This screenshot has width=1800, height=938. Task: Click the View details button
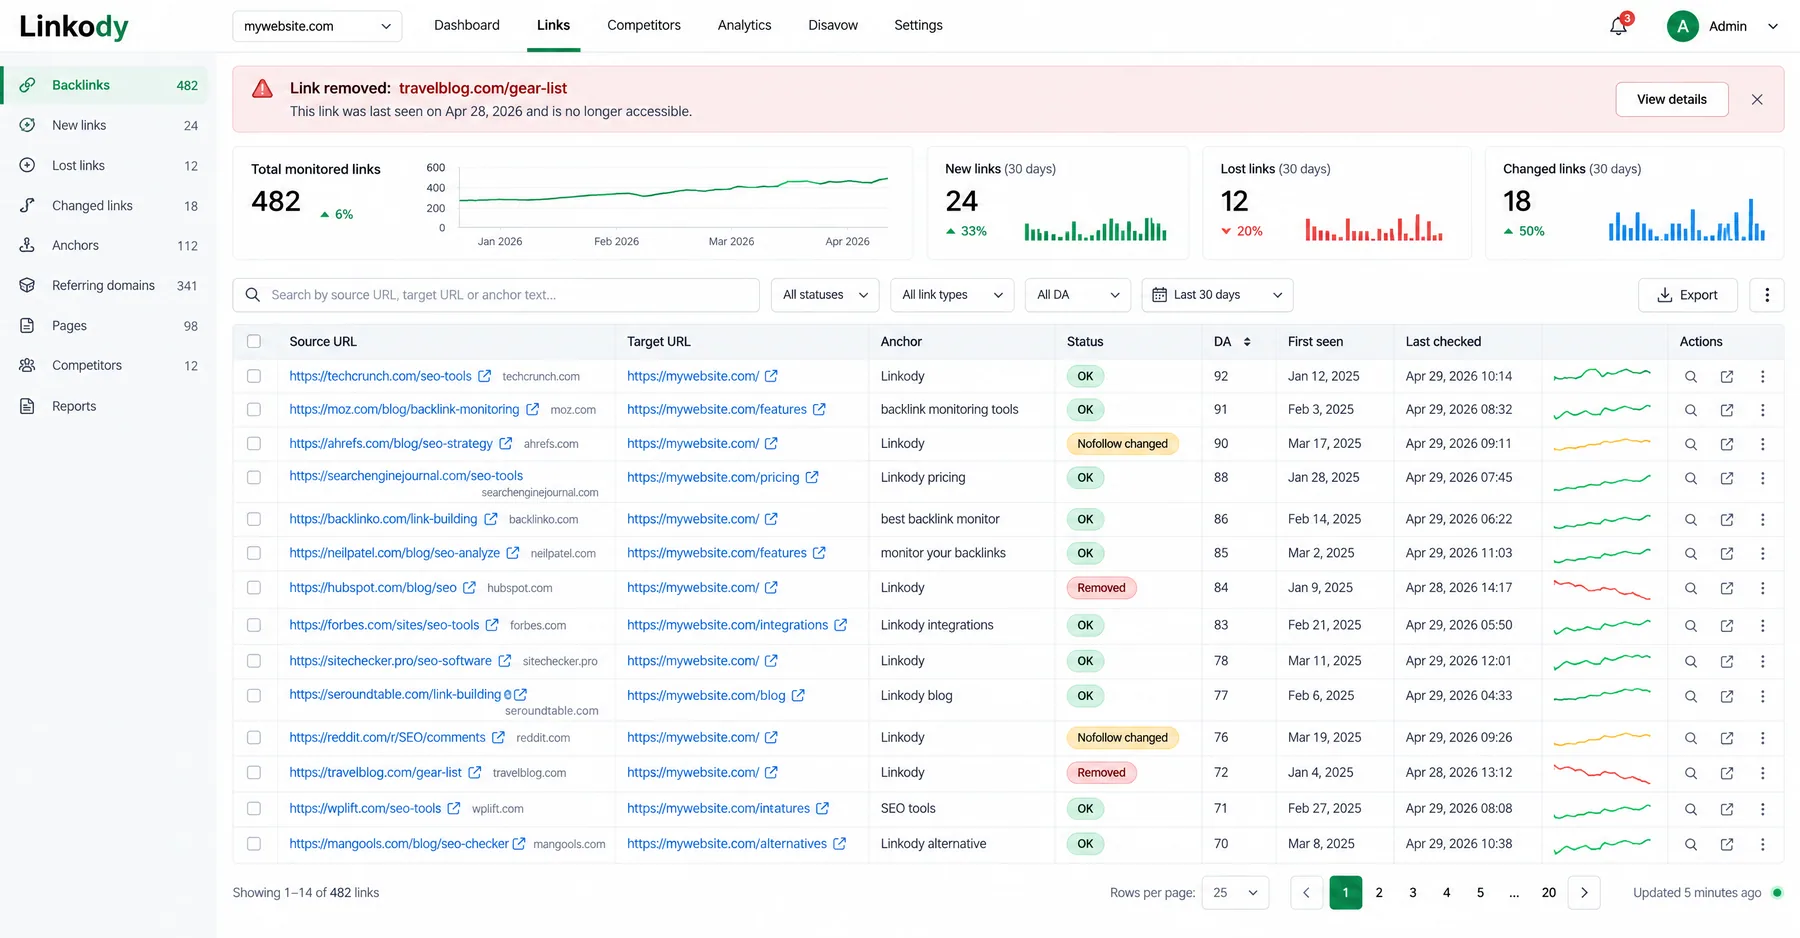click(1672, 99)
